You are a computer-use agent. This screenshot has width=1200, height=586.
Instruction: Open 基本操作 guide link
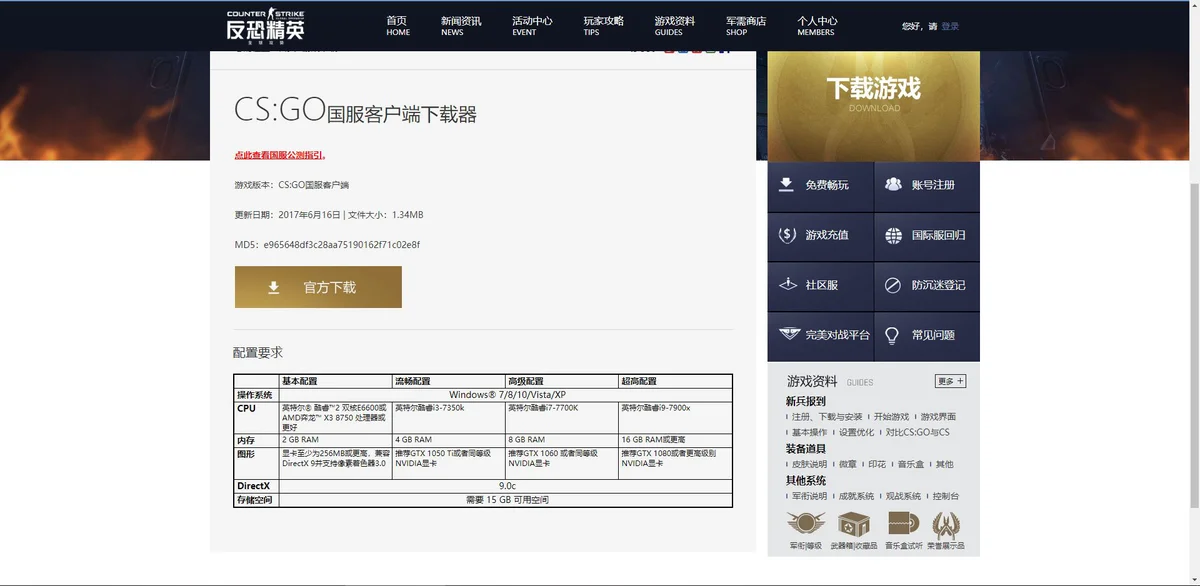[809, 433]
